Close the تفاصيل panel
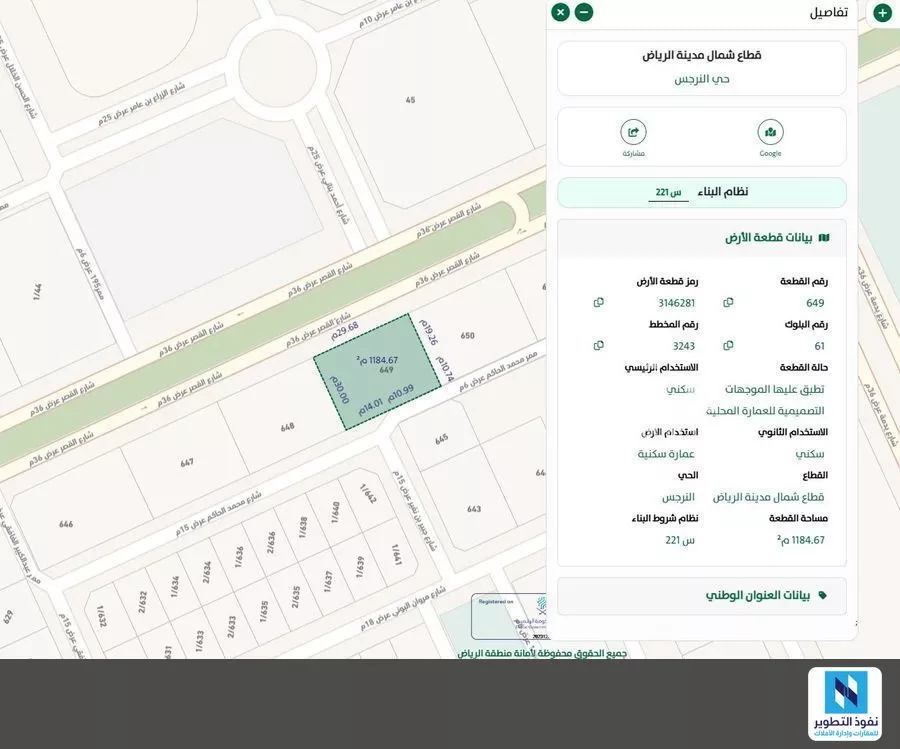The height and width of the screenshot is (749, 900). click(x=560, y=12)
